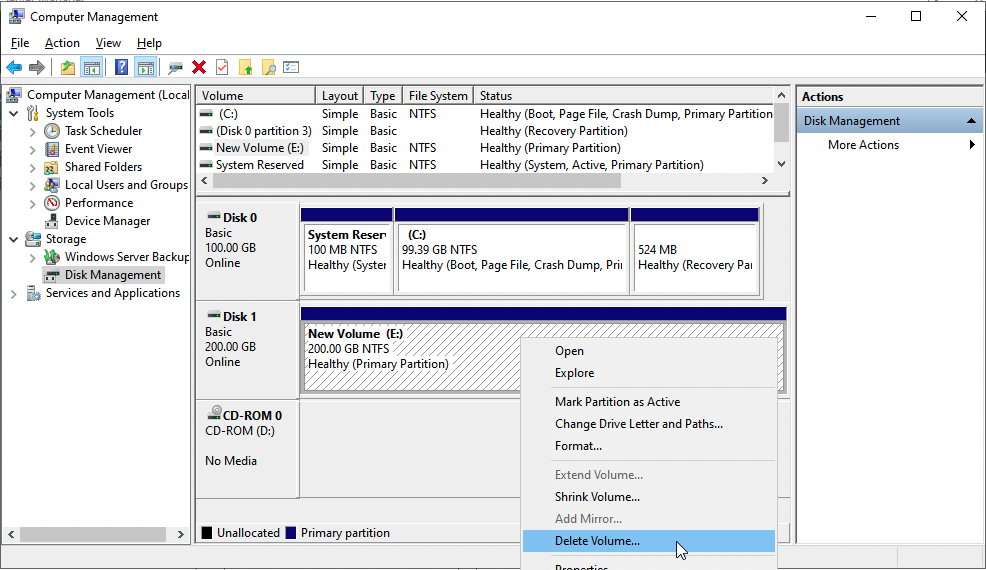Click the grey Forward arrow

pyautogui.click(x=37, y=67)
